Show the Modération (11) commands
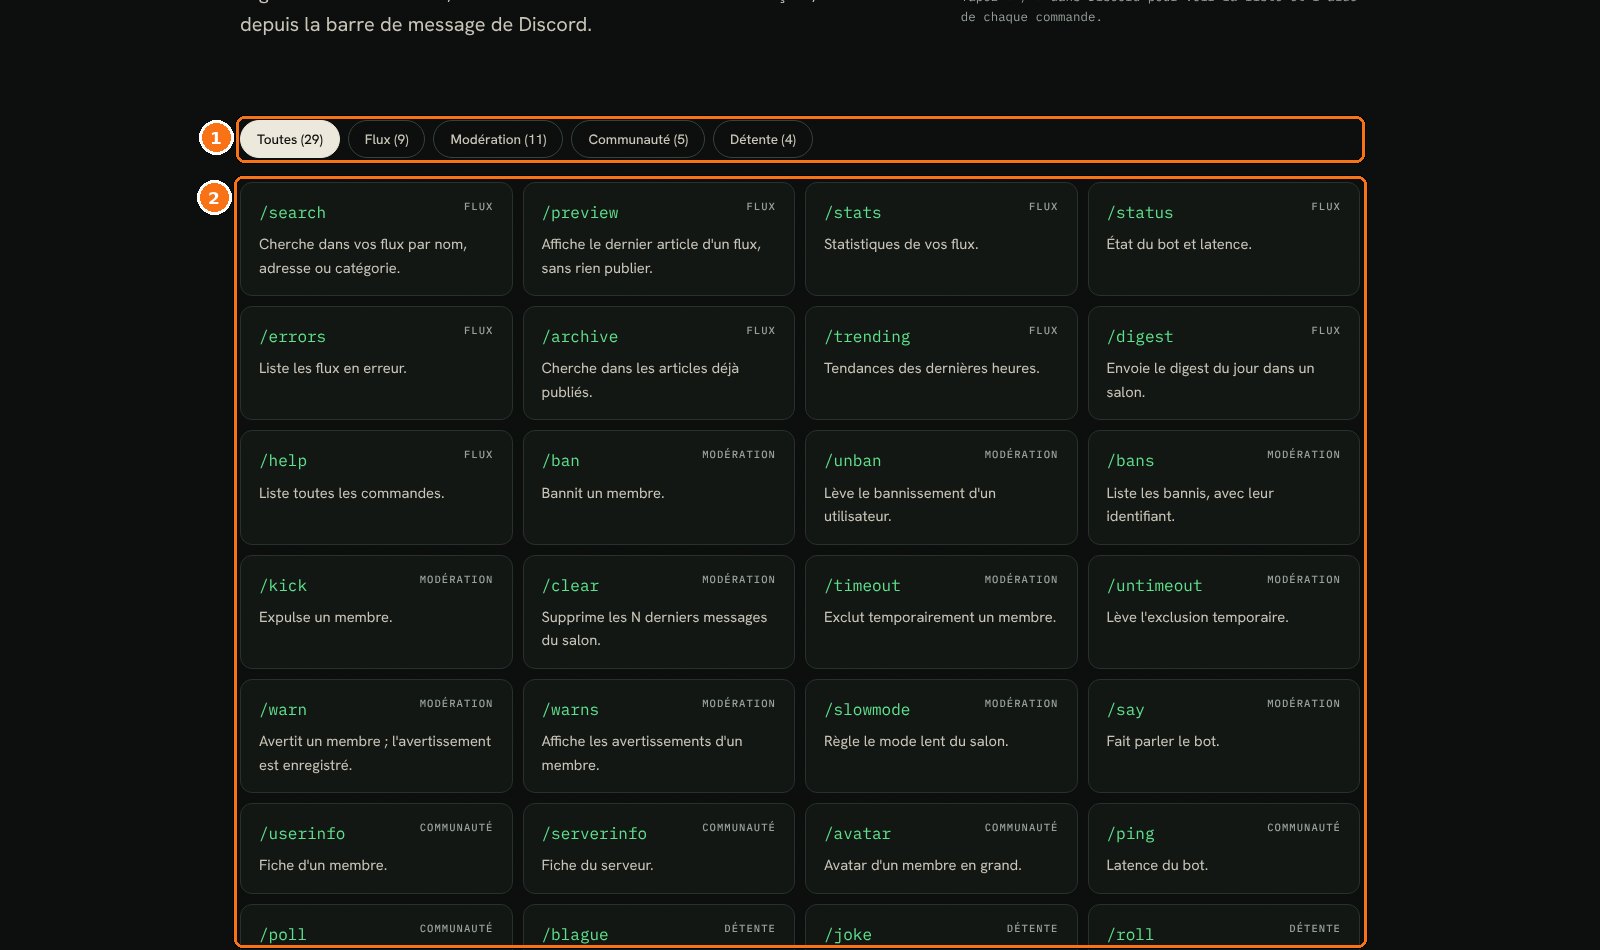Image resolution: width=1600 pixels, height=950 pixels. coord(498,139)
